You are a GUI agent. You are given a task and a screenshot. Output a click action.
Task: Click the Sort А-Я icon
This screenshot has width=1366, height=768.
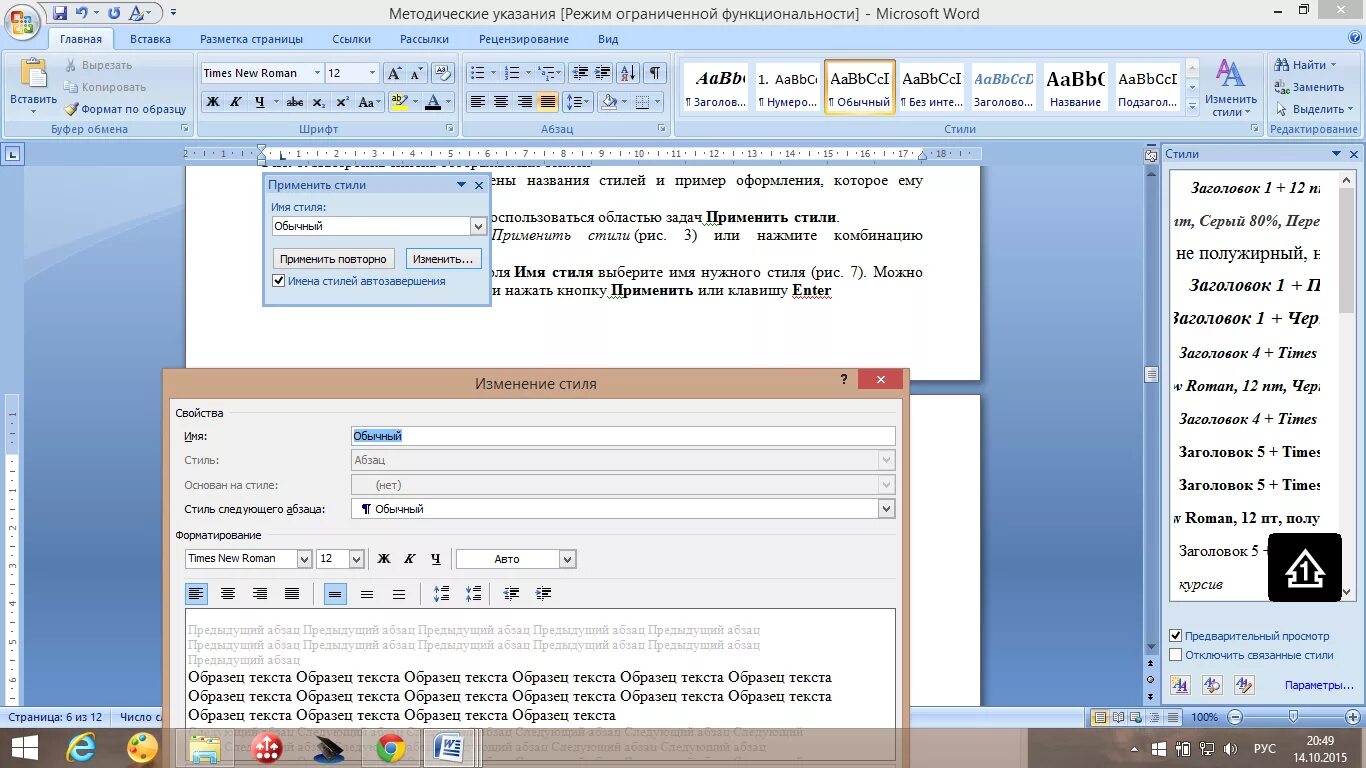click(x=629, y=73)
